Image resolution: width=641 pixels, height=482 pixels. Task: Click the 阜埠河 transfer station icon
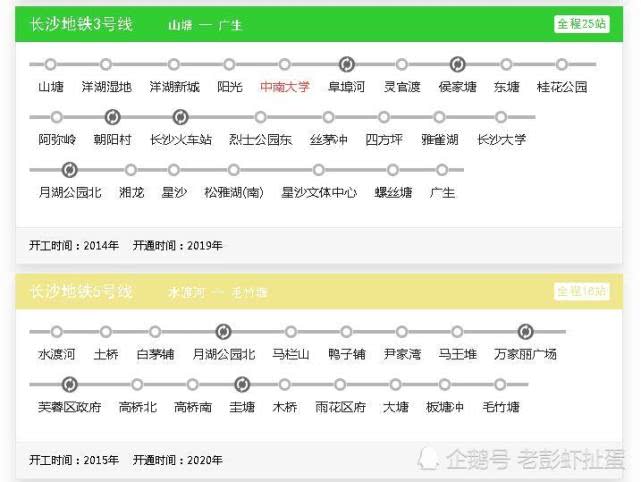point(347,64)
